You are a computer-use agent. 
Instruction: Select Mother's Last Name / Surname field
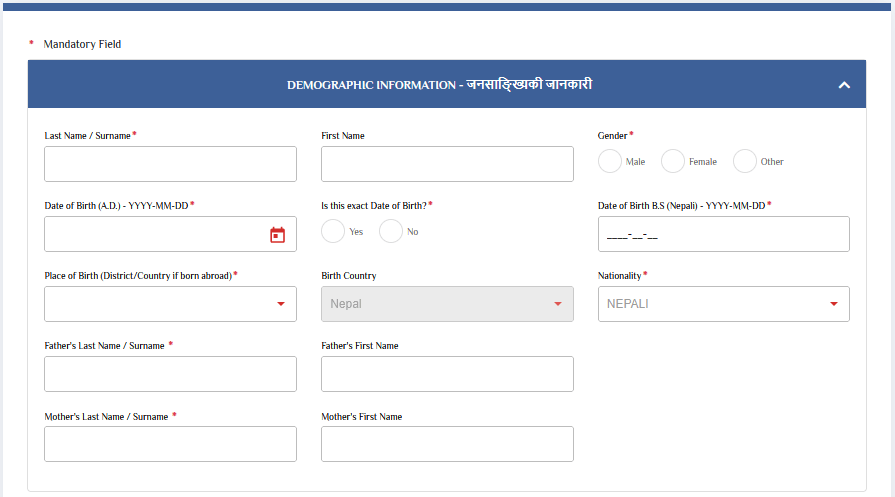pyautogui.click(x=170, y=444)
